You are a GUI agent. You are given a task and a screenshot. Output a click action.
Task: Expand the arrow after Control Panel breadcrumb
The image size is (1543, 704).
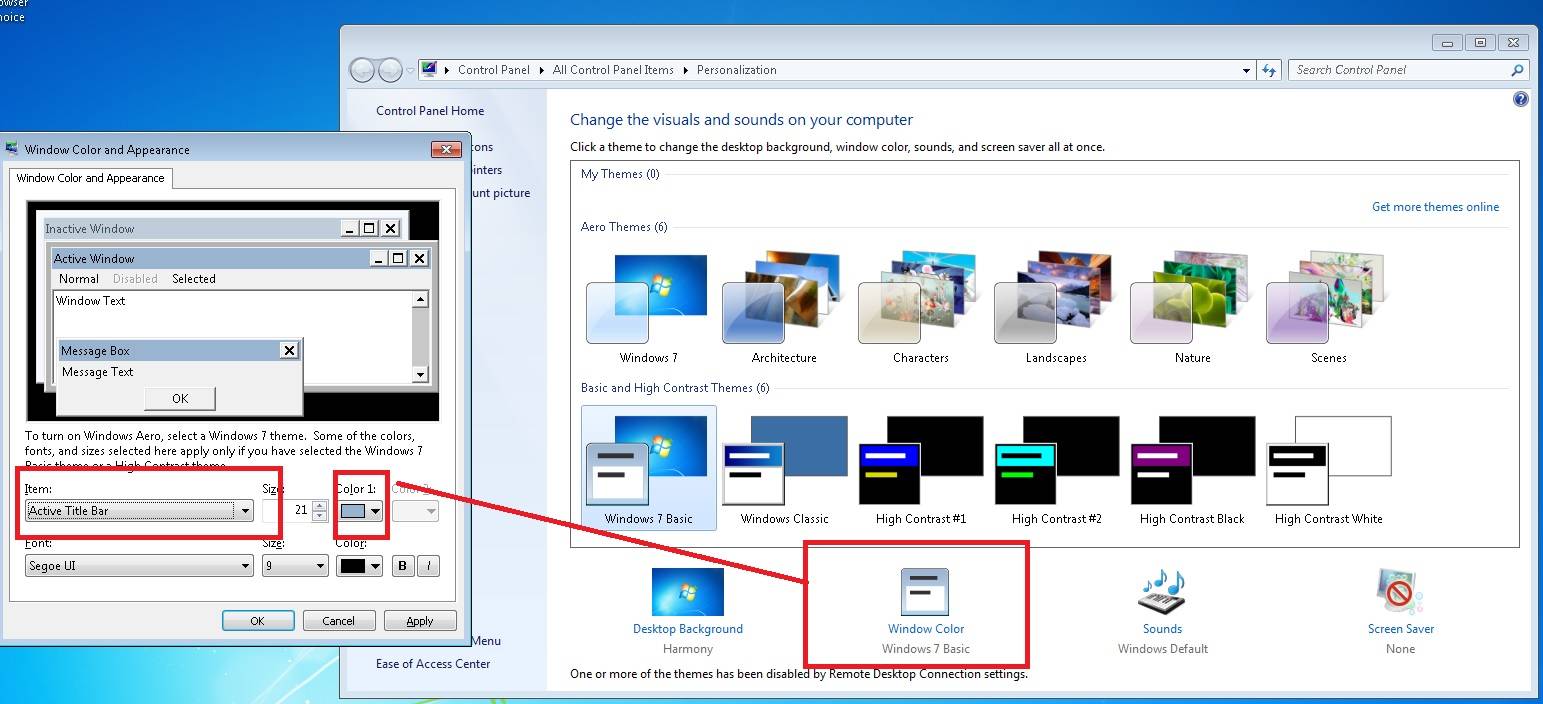click(540, 70)
